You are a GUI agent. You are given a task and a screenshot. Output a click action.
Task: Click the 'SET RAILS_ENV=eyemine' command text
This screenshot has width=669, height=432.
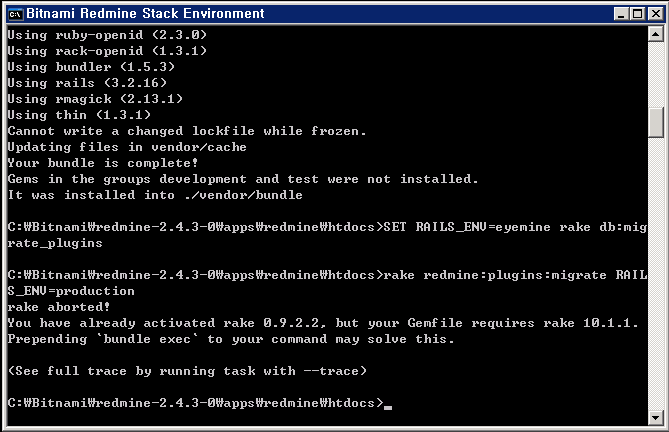pos(467,227)
